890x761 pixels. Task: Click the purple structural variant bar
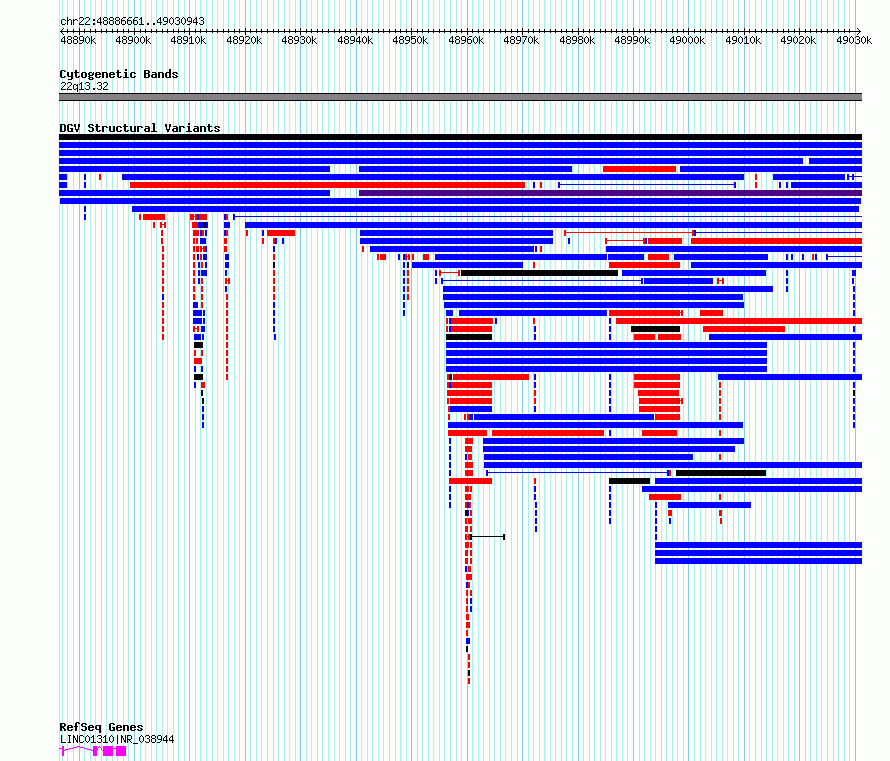610,193
